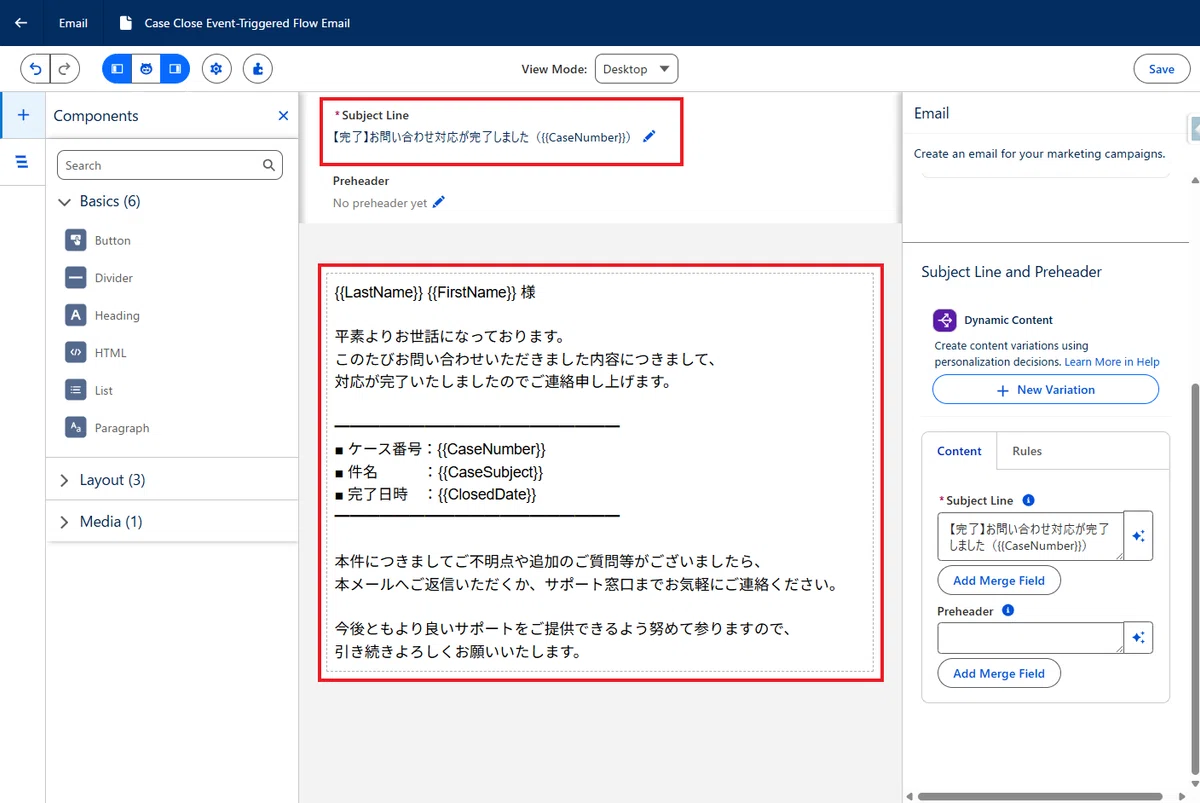Open the View Mode Desktop dropdown
Screen dimensions: 1200x803
click(636, 69)
